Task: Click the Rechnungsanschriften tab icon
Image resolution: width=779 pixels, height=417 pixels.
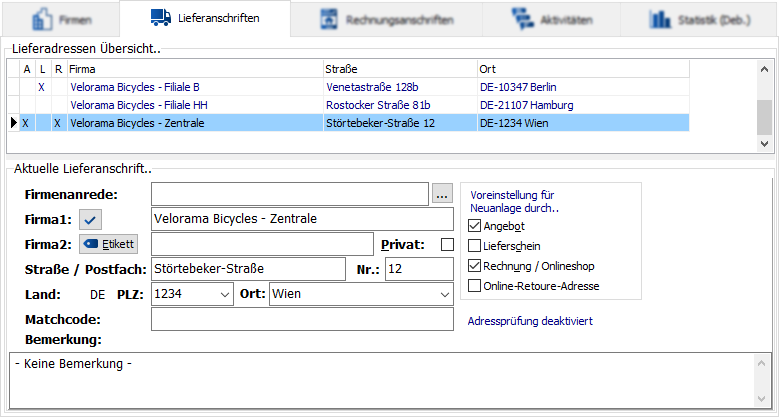Action: coord(329,19)
